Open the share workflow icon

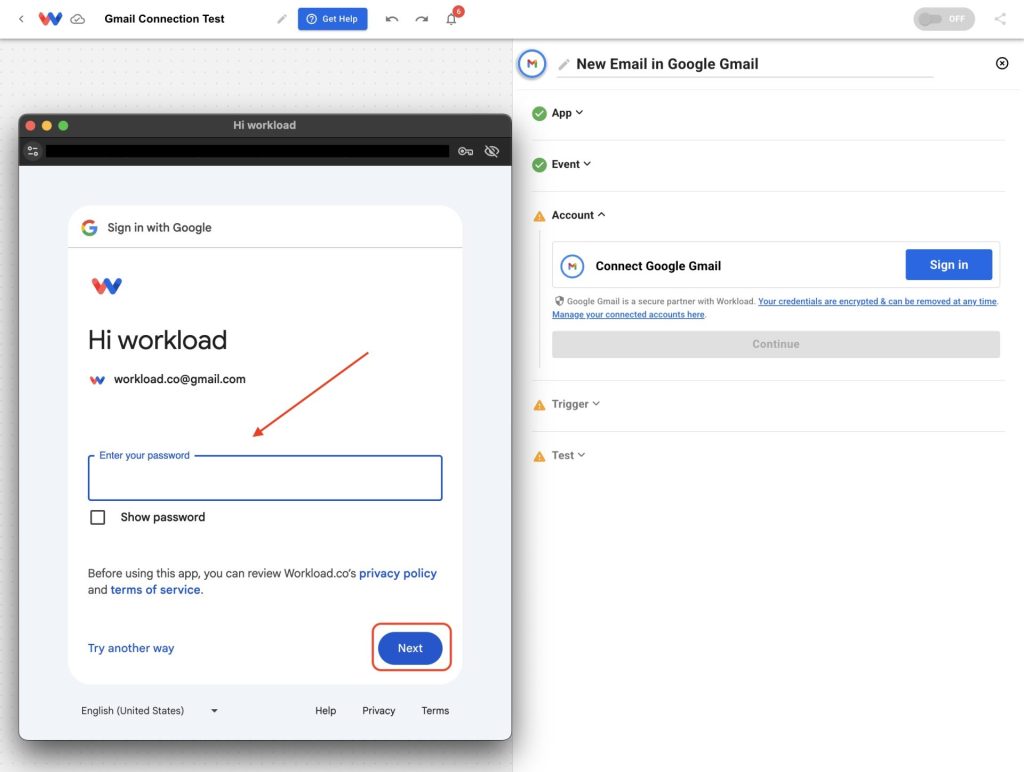pyautogui.click(x=1000, y=19)
